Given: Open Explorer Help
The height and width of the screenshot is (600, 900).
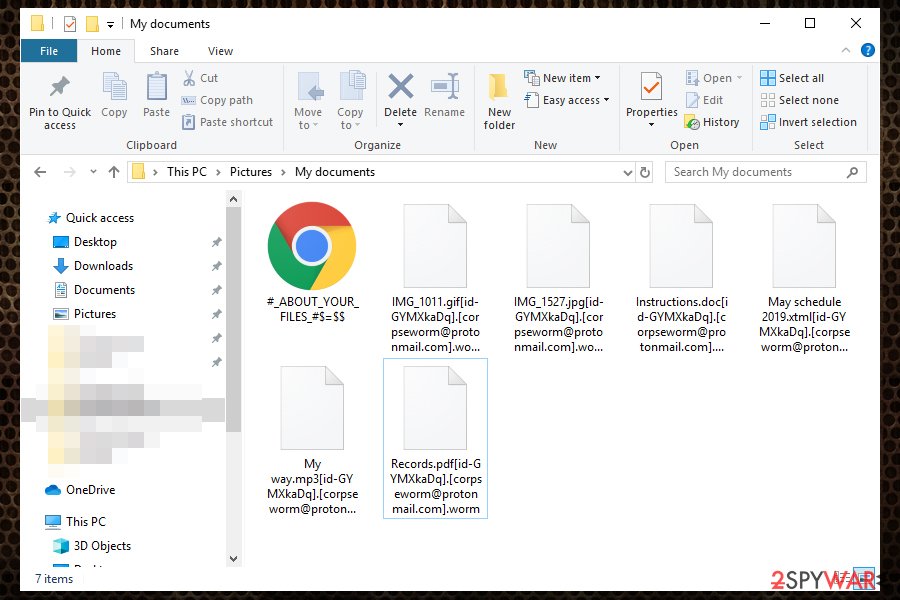Looking at the screenshot, I should point(868,51).
